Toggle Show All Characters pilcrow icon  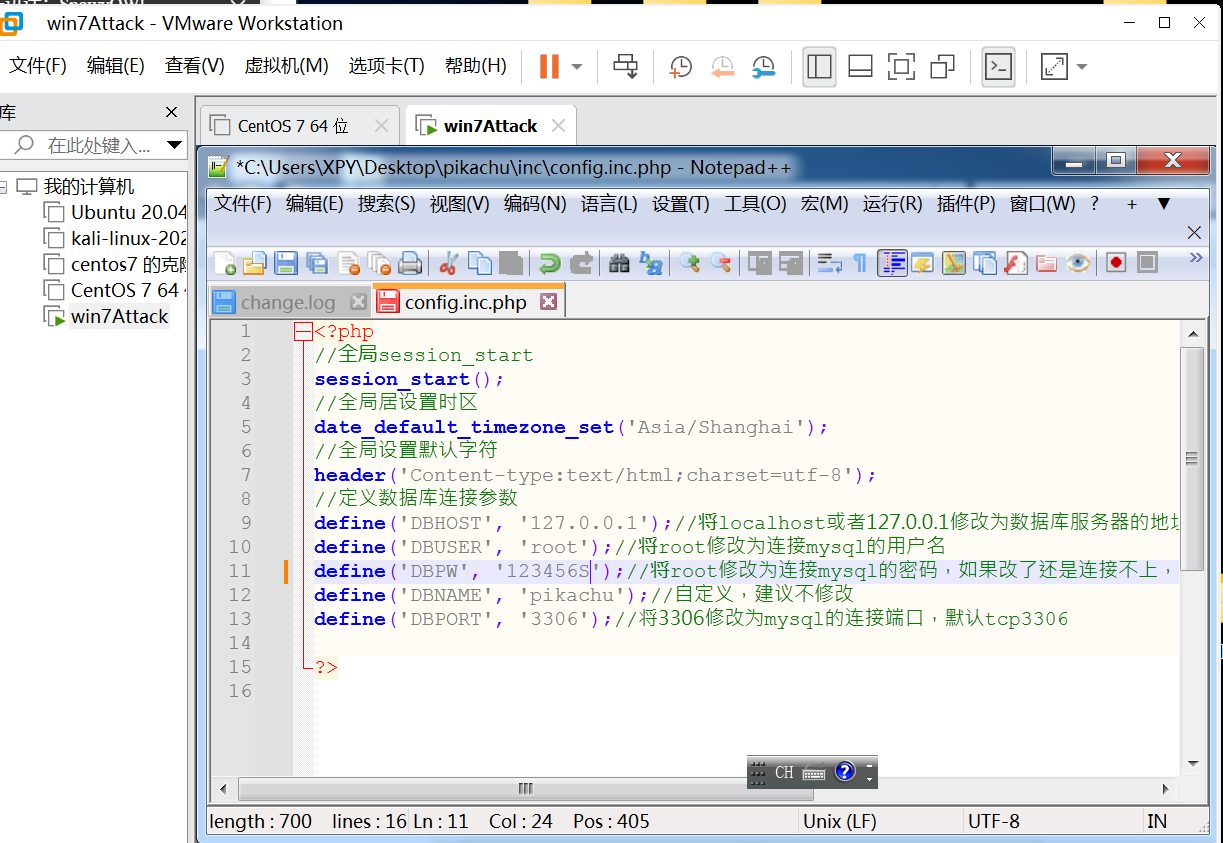(x=860, y=263)
